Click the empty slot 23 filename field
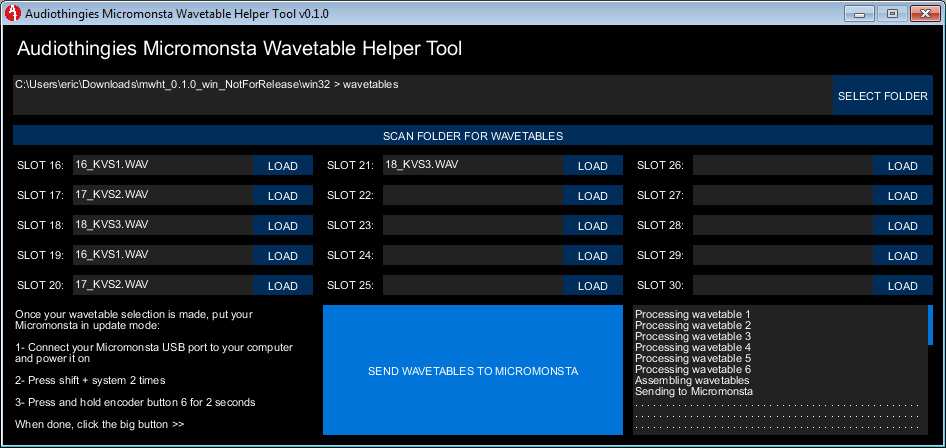This screenshot has height=448, width=946. pyautogui.click(x=472, y=225)
